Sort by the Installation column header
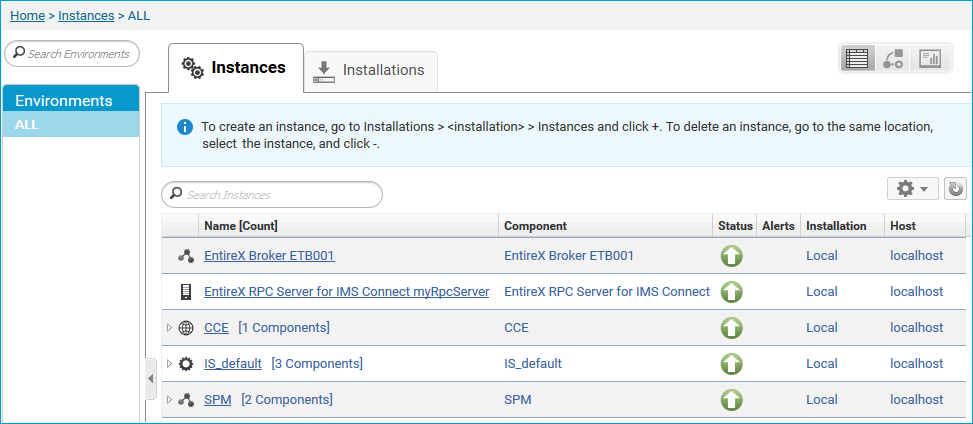The image size is (973, 424). pos(842,226)
